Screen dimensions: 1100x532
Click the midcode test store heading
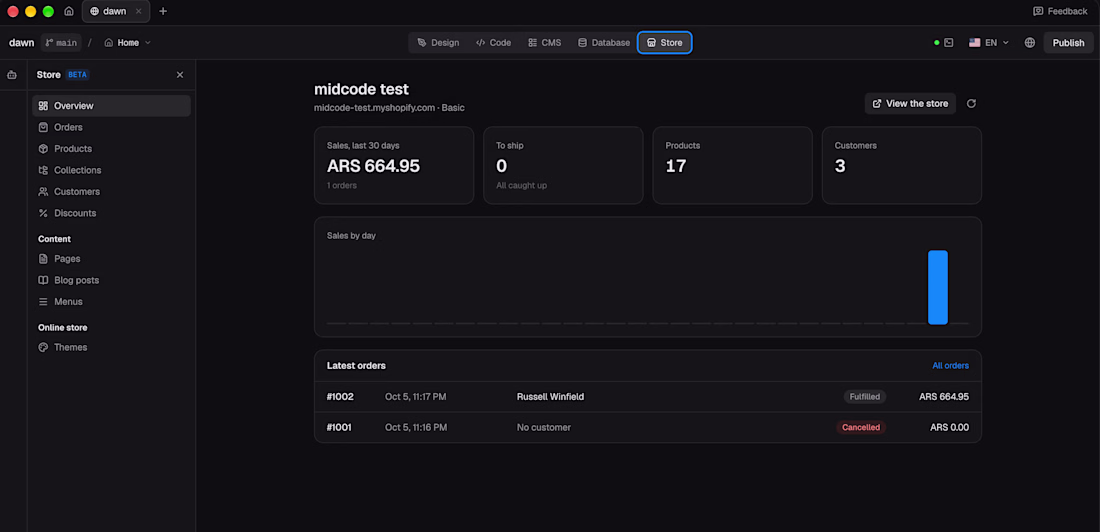tap(361, 89)
